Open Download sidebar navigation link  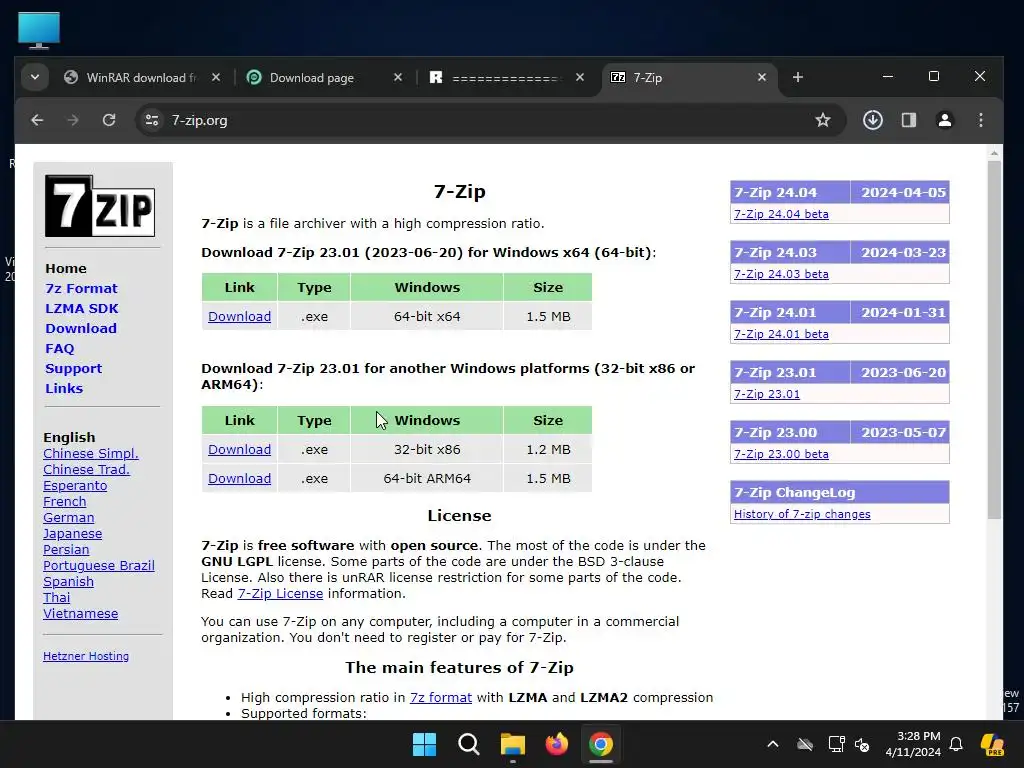81,328
